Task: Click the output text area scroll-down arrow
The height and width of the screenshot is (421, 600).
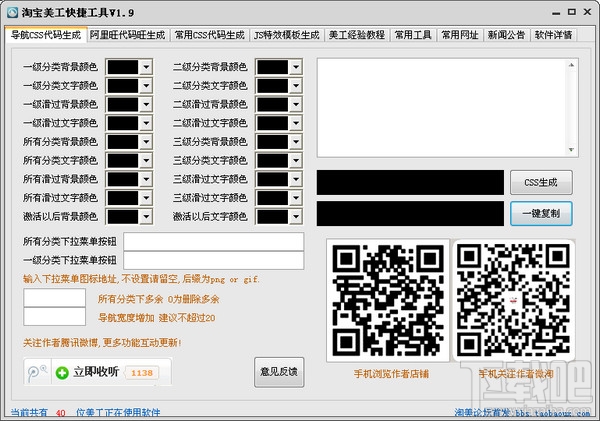Action: (571, 150)
